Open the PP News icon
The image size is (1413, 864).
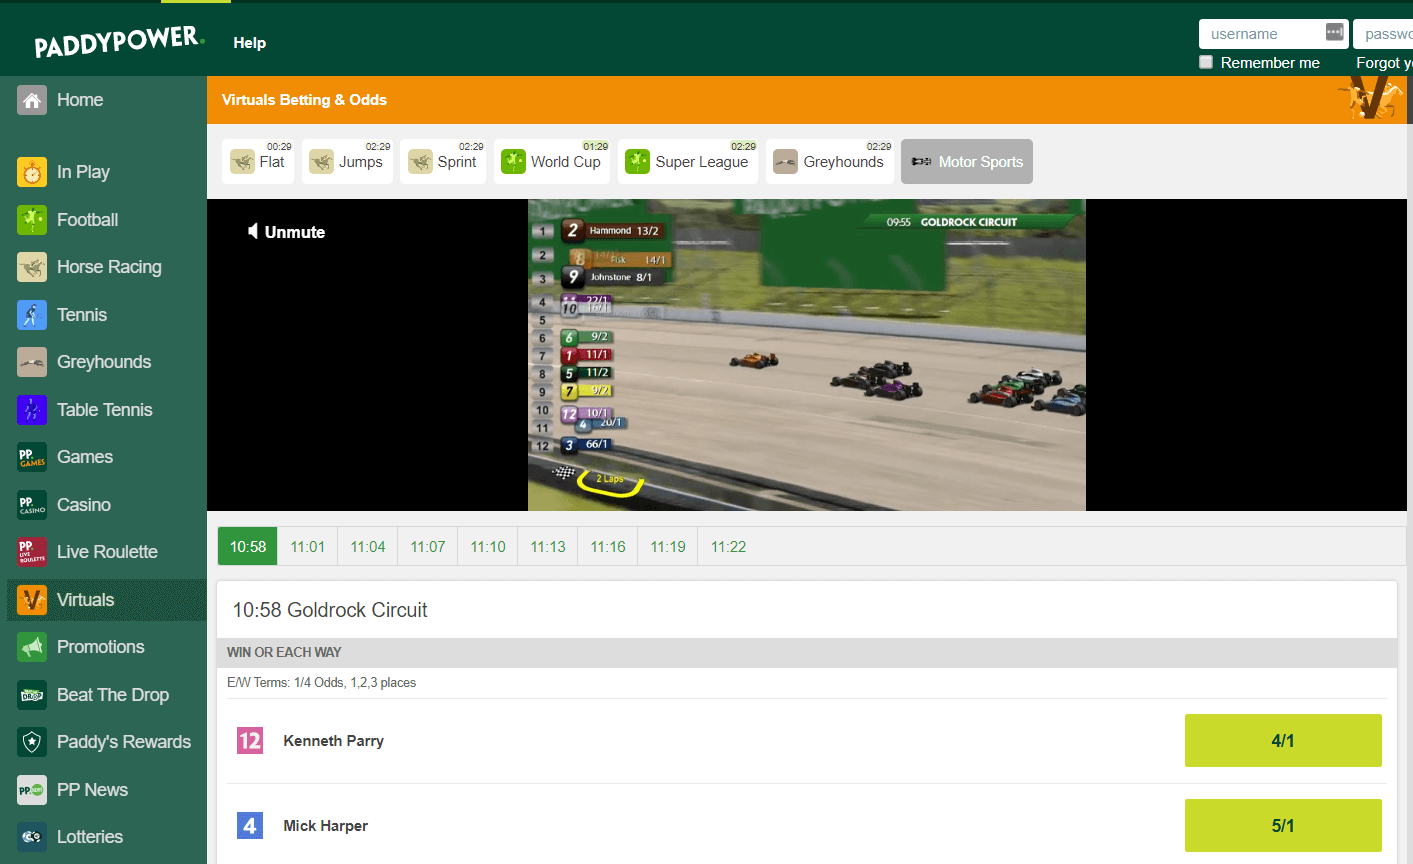pos(32,790)
